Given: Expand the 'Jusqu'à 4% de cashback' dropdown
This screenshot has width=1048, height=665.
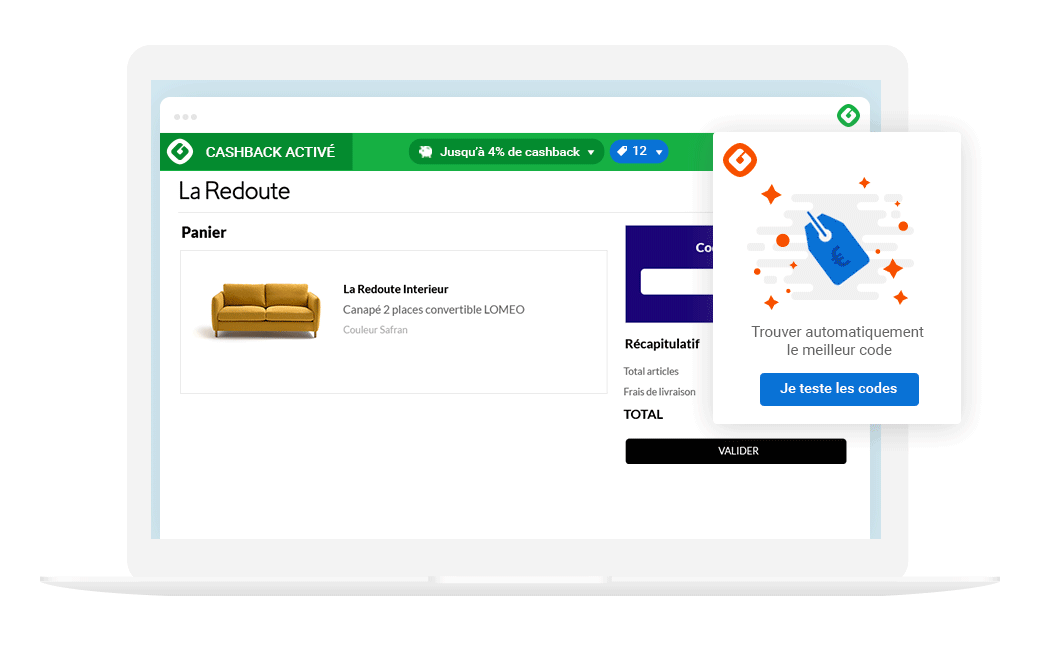Looking at the screenshot, I should (506, 152).
